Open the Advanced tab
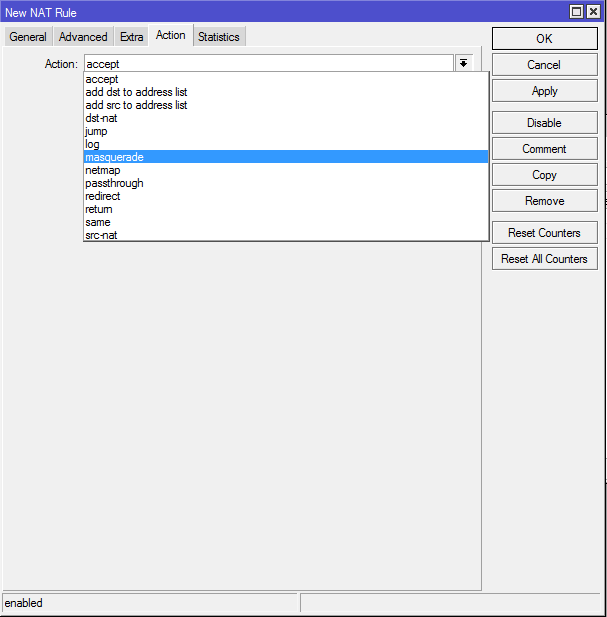The height and width of the screenshot is (617, 607). 83,37
